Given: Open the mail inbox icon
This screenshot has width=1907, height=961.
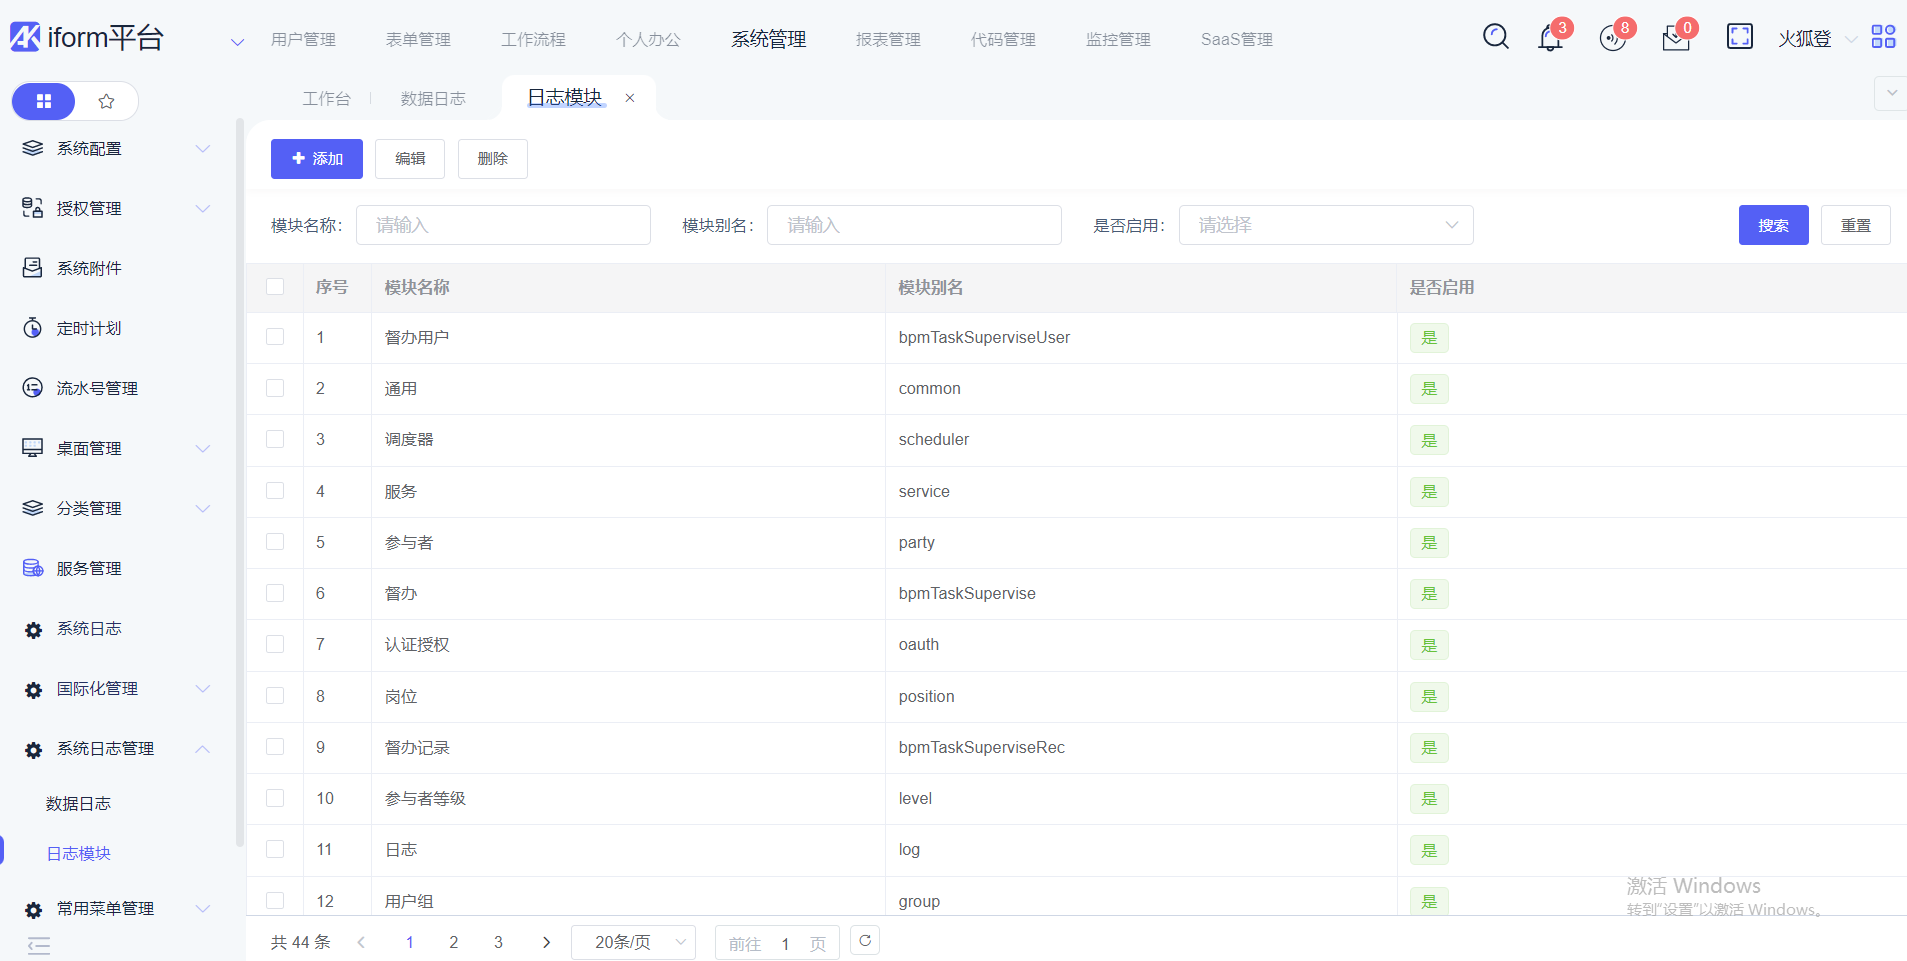Looking at the screenshot, I should click(x=1675, y=39).
